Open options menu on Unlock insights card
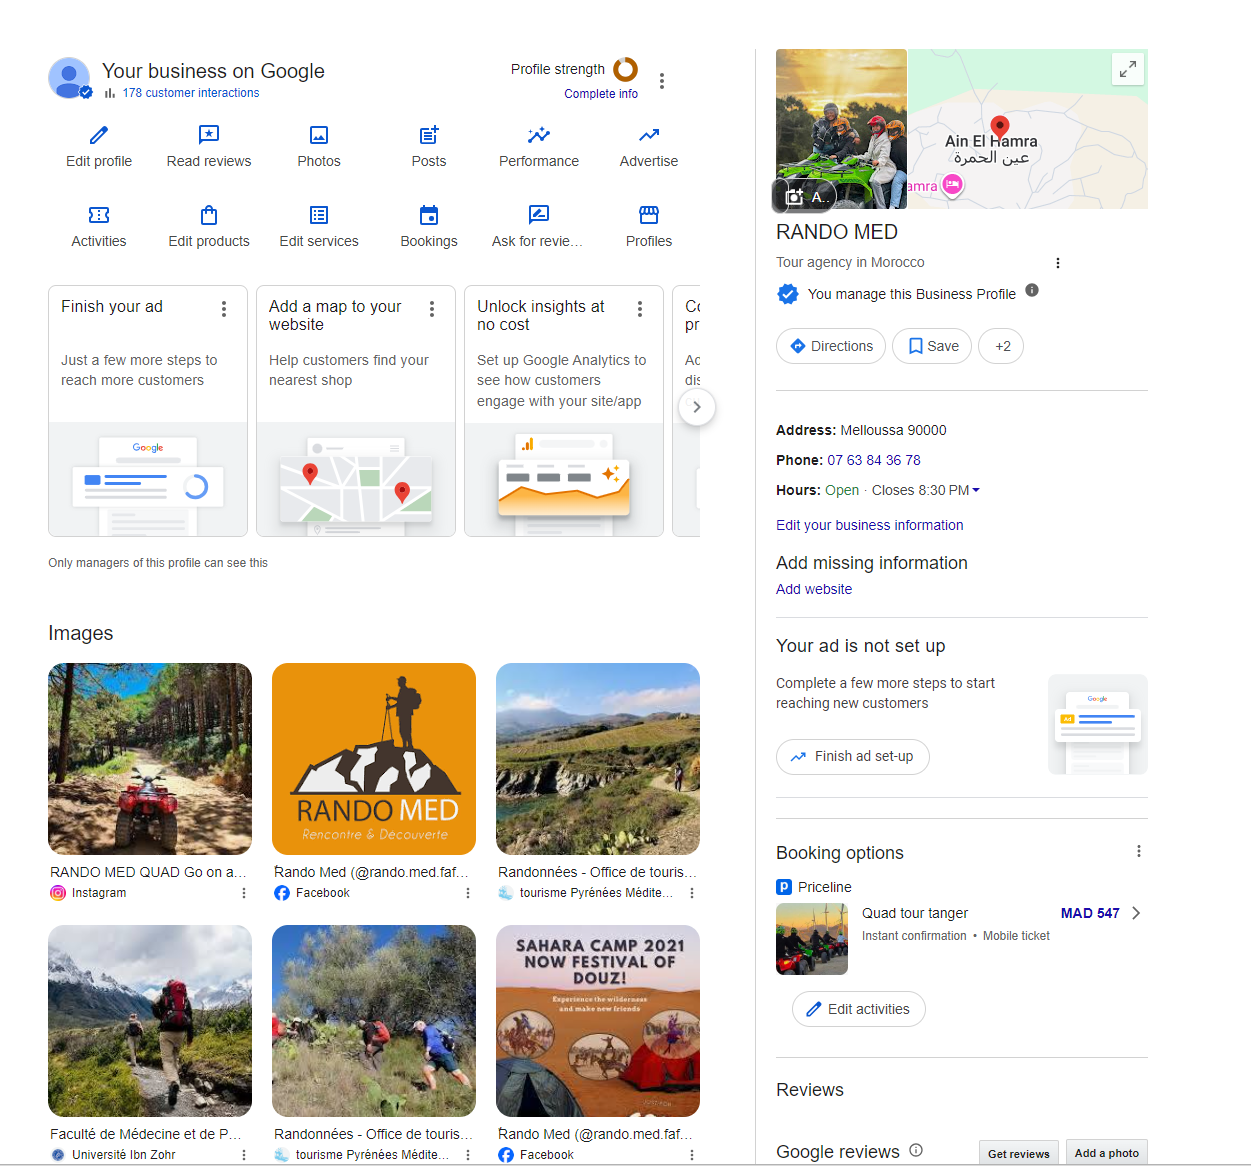 [x=640, y=309]
